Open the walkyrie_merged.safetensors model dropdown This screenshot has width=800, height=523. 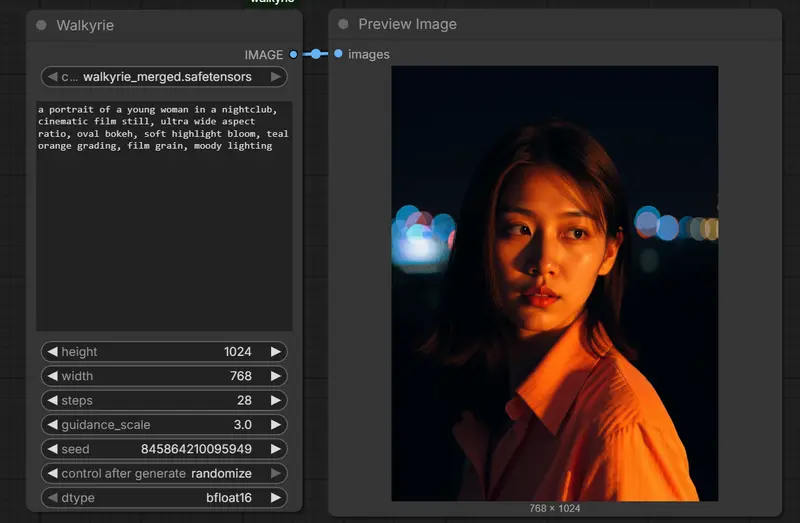[164, 77]
